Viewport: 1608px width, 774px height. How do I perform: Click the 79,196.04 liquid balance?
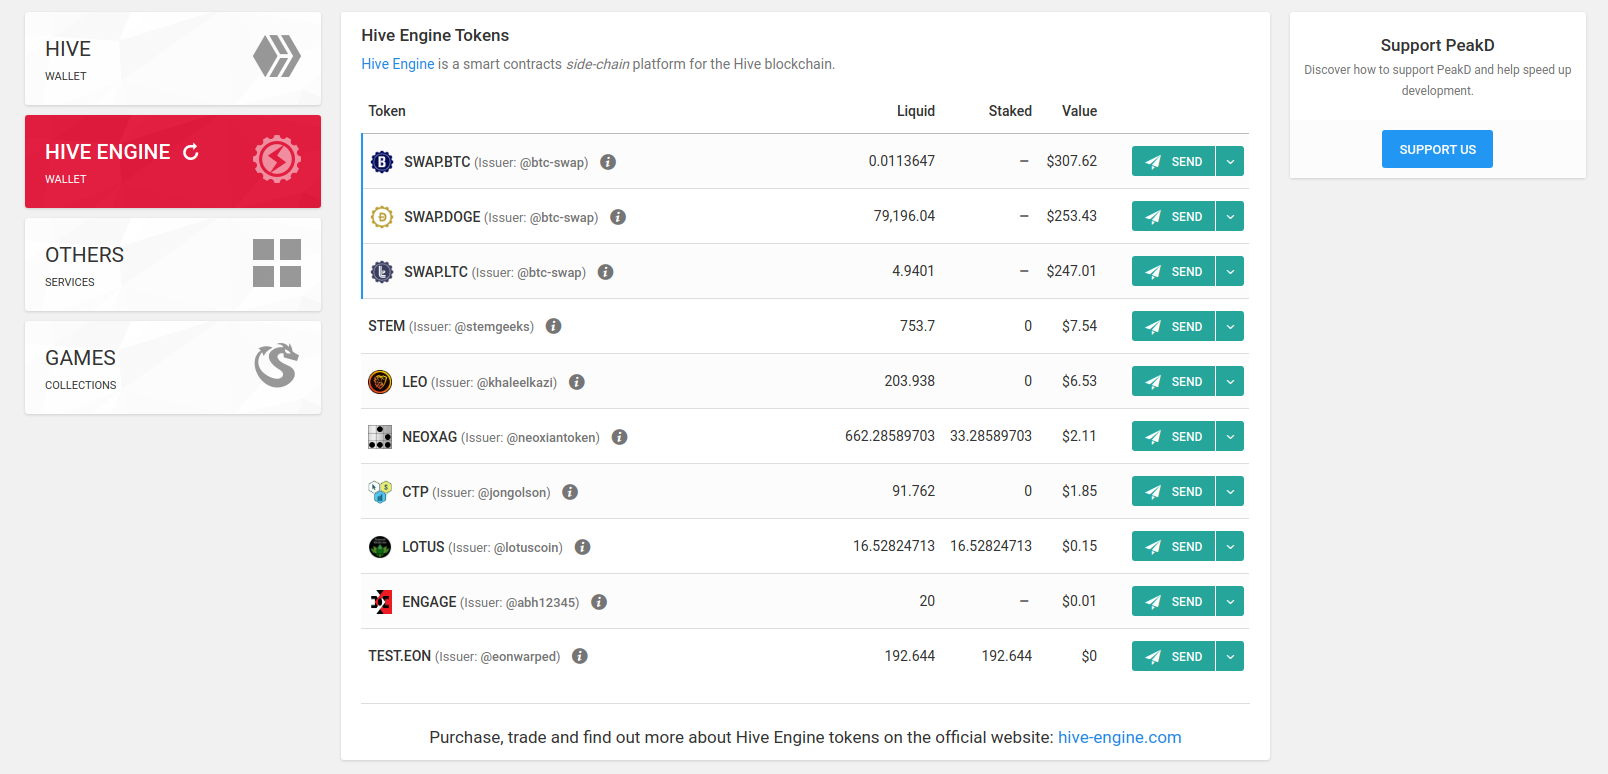(904, 216)
